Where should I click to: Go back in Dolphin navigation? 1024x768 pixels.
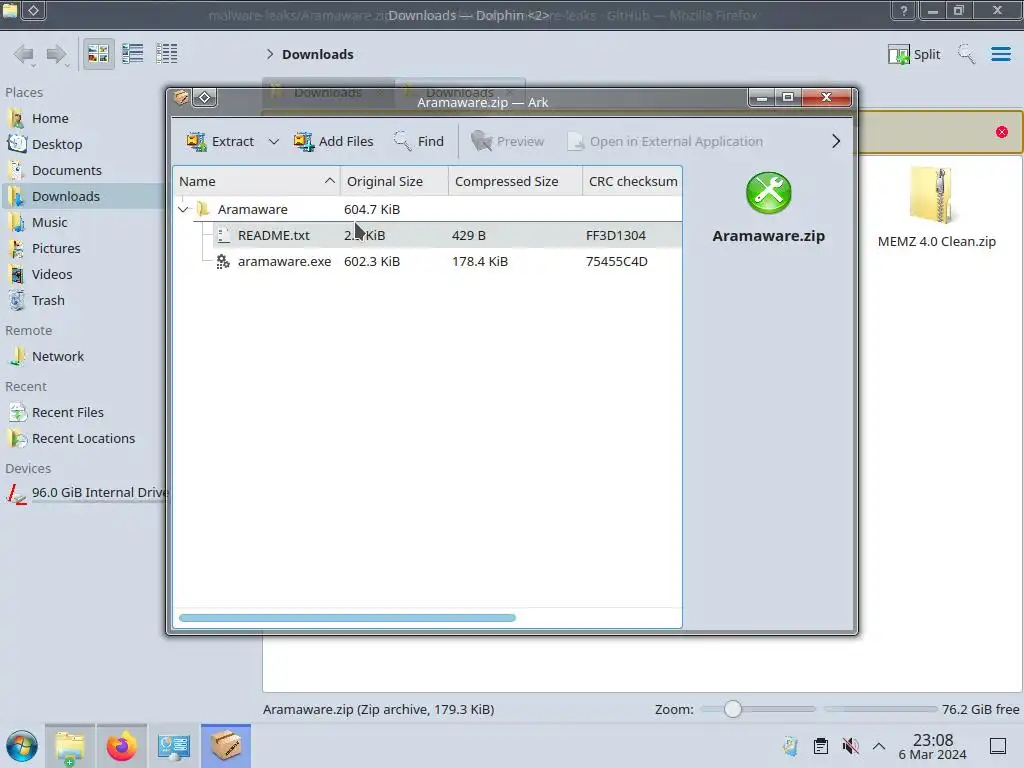tap(24, 54)
